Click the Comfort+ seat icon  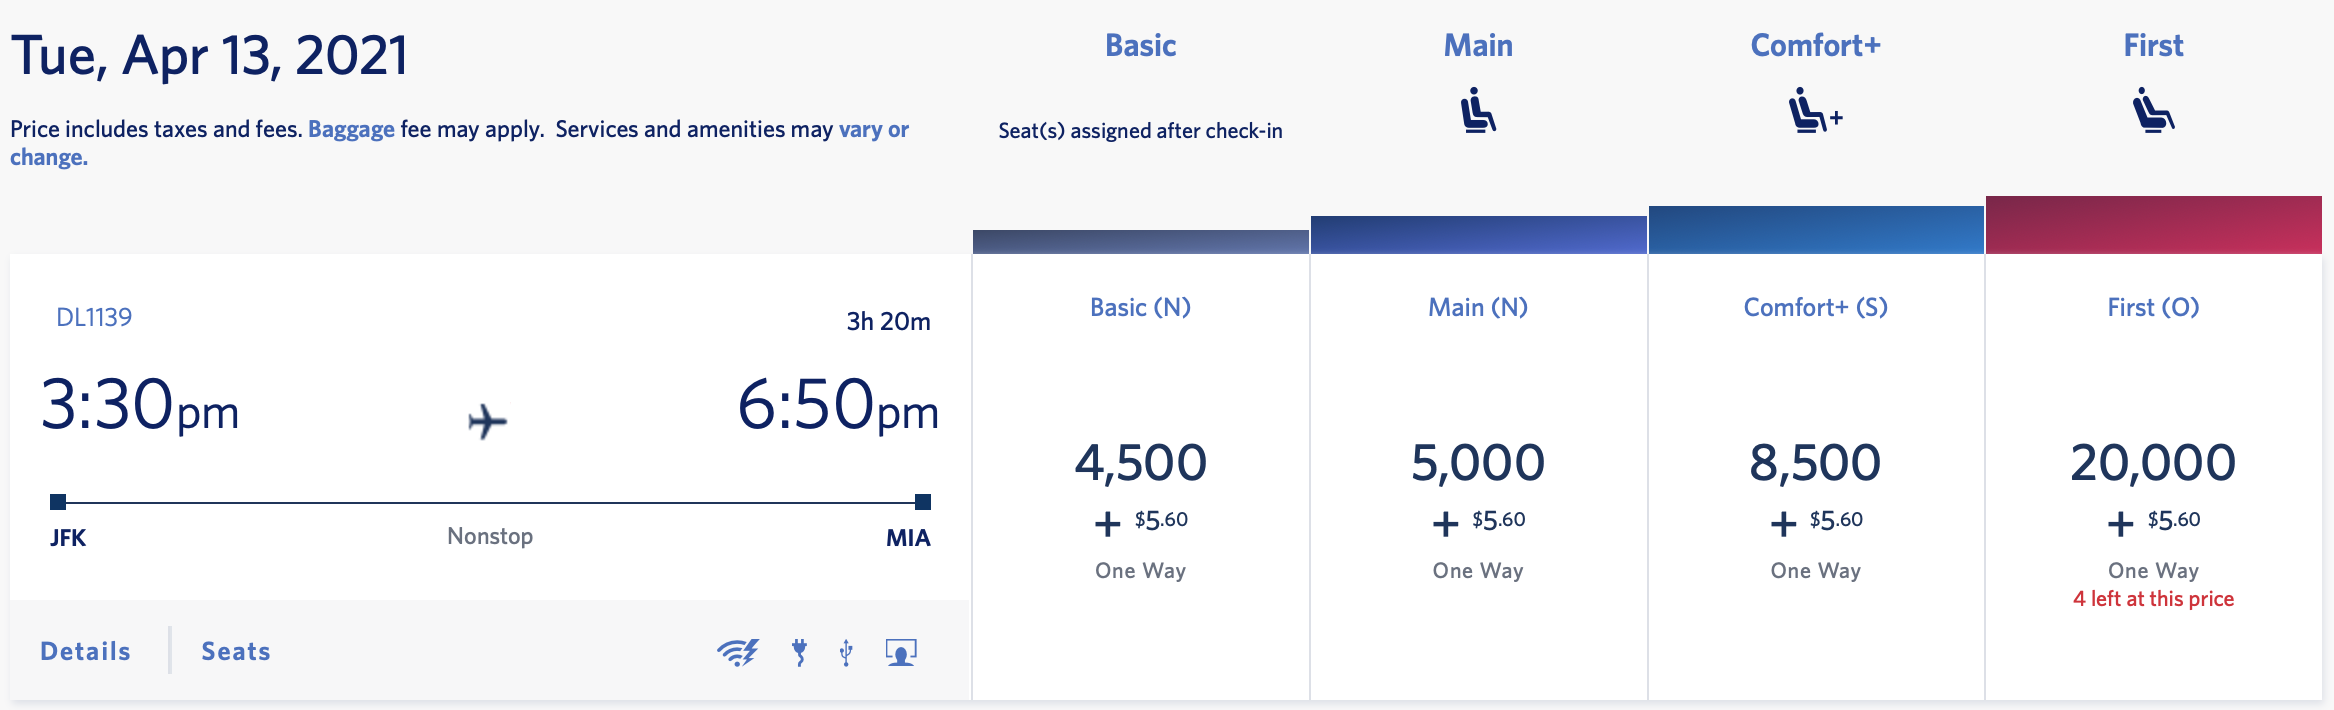pyautogui.click(x=1813, y=113)
